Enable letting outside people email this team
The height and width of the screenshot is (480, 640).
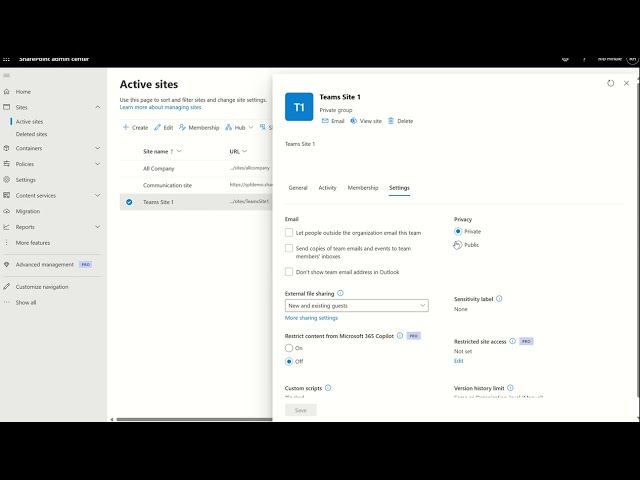[289, 233]
